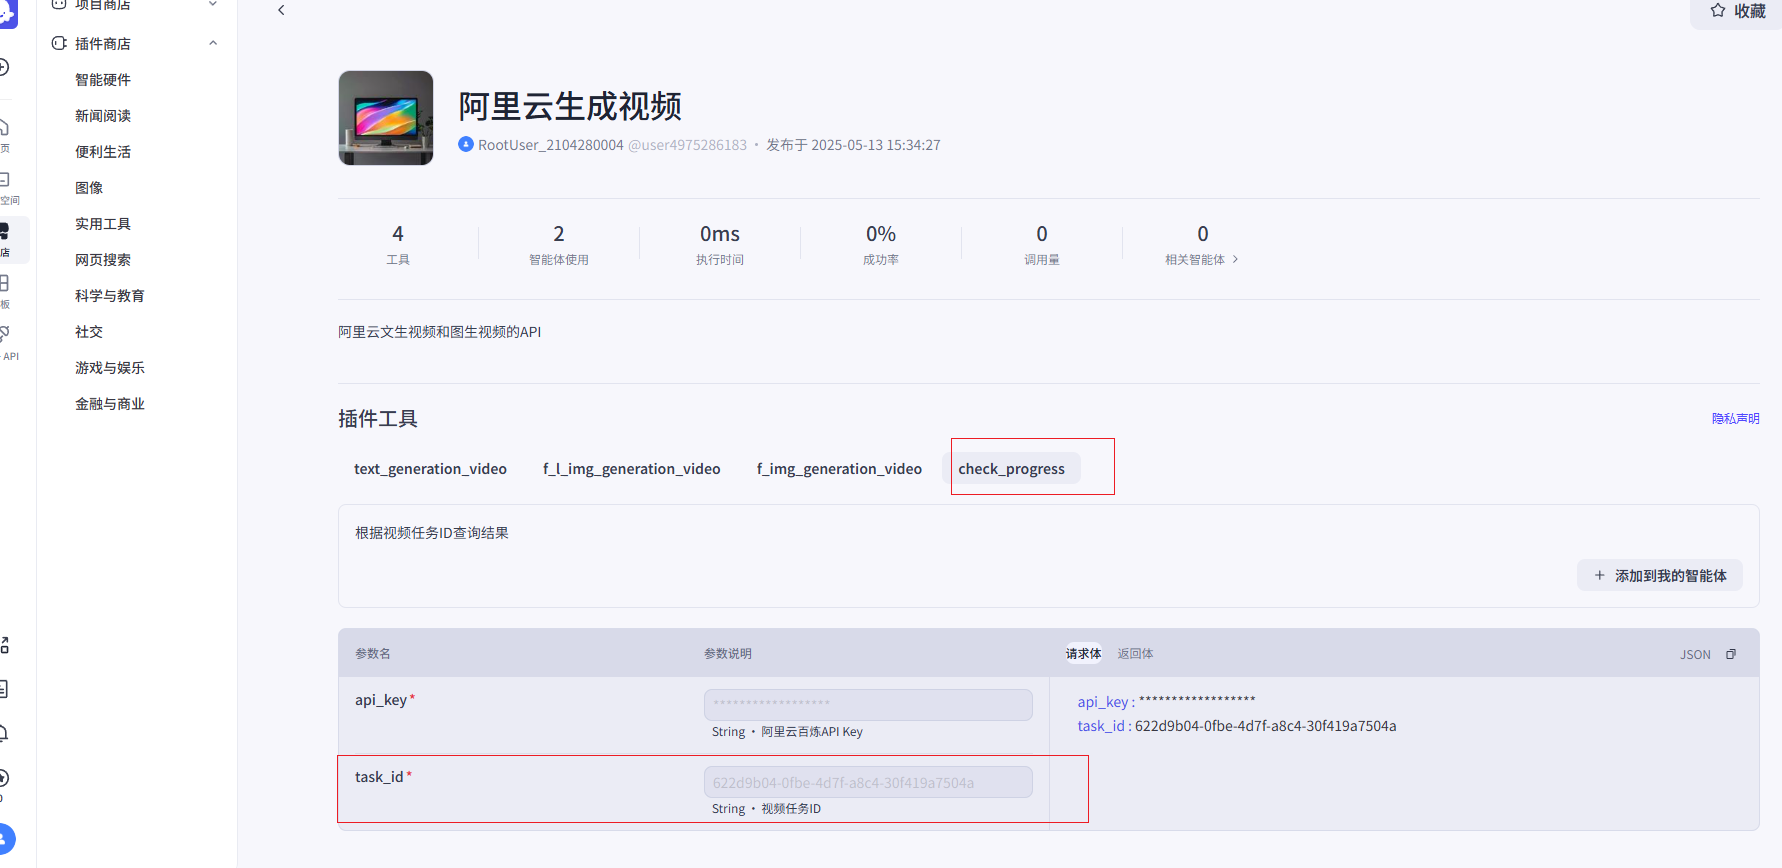This screenshot has width=1782, height=868.
Task: Select the check_progress tool tab
Action: [1011, 469]
